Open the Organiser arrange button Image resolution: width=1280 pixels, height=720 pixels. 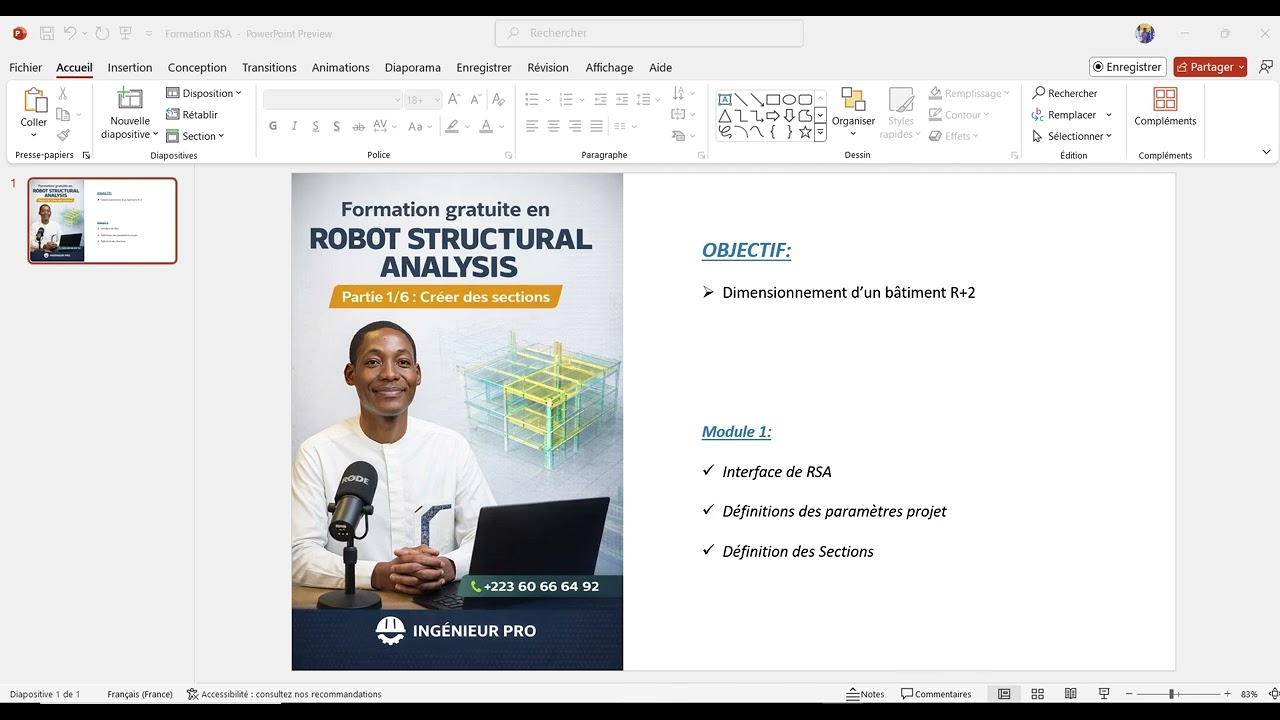pos(853,112)
